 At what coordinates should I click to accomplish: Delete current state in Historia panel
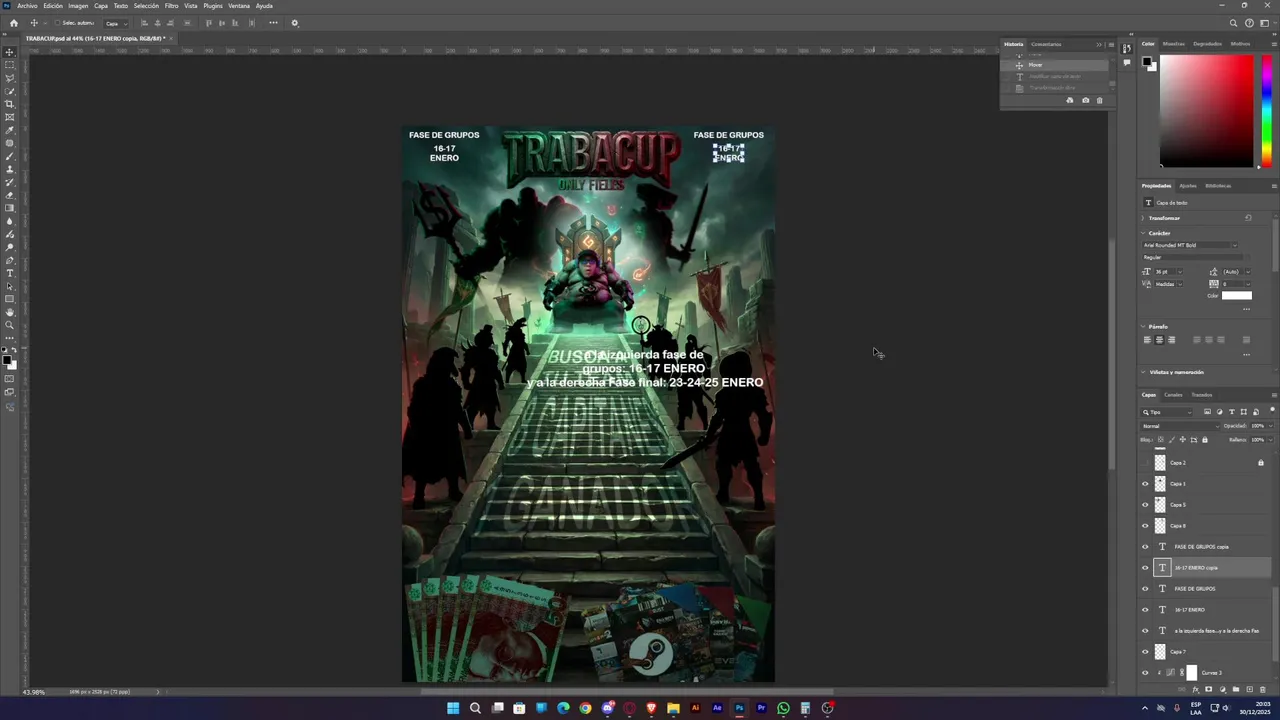point(1099,100)
